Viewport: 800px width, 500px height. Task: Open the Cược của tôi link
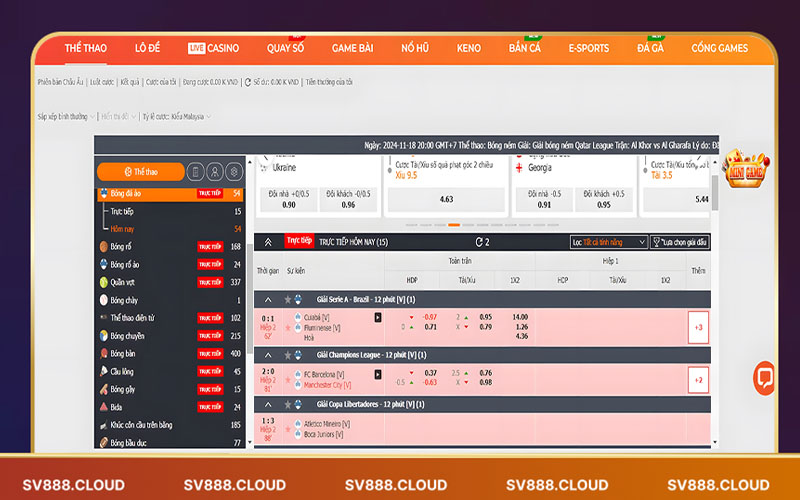pos(161,82)
